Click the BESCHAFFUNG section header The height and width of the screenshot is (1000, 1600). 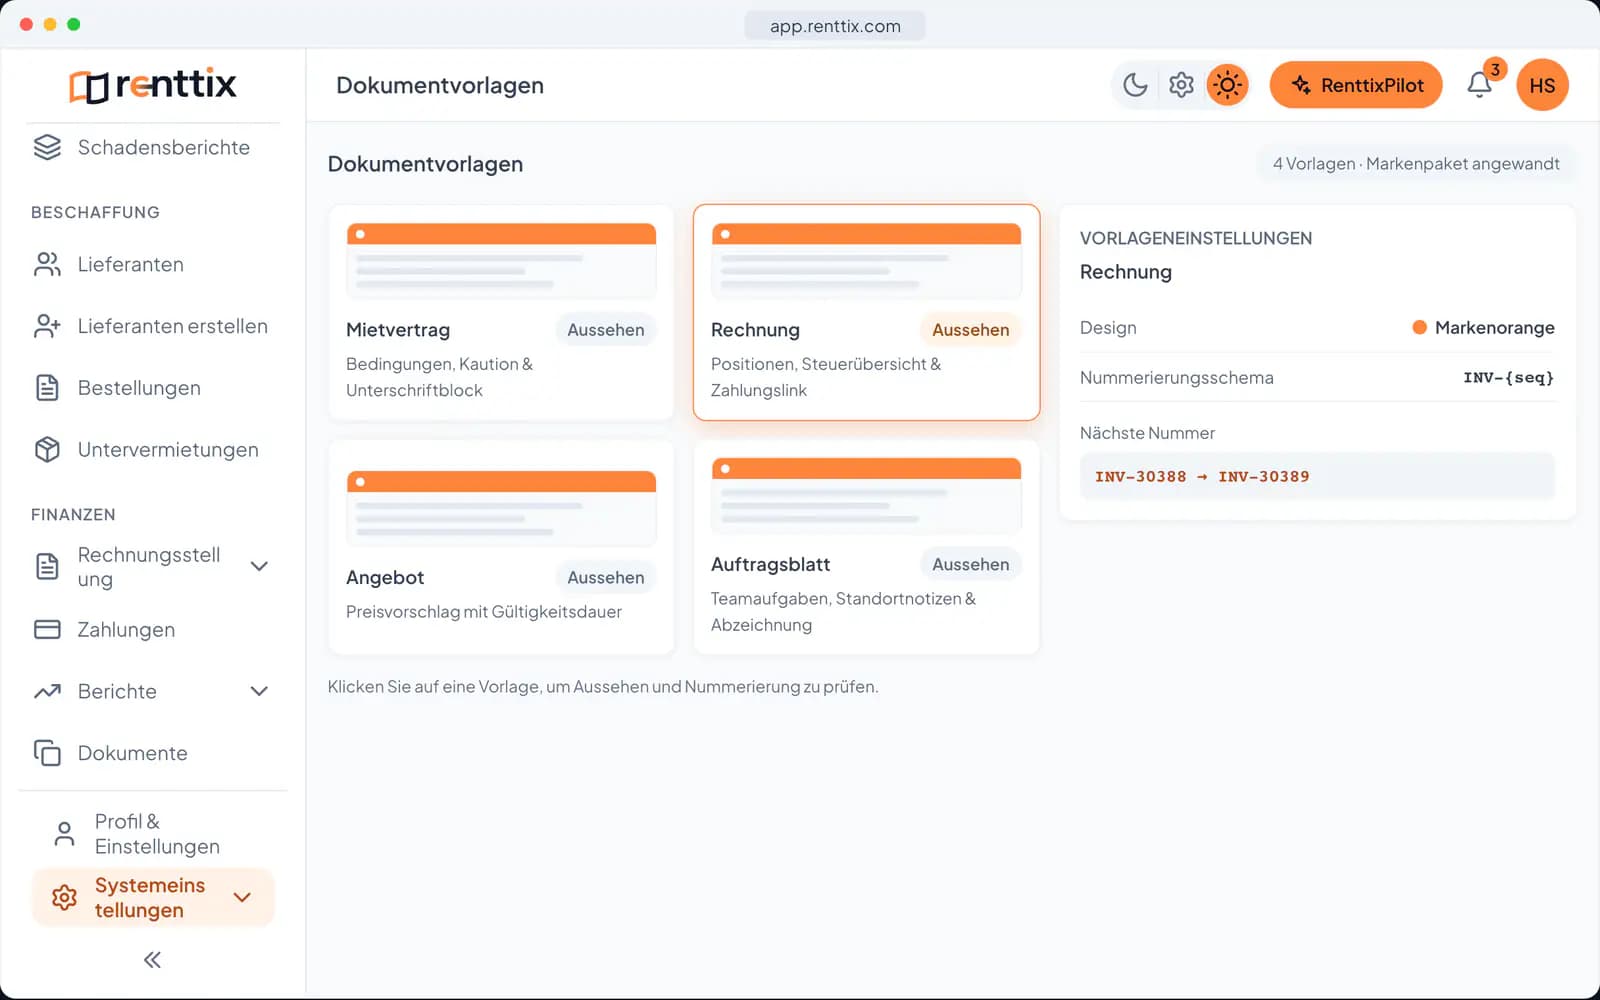tap(95, 213)
